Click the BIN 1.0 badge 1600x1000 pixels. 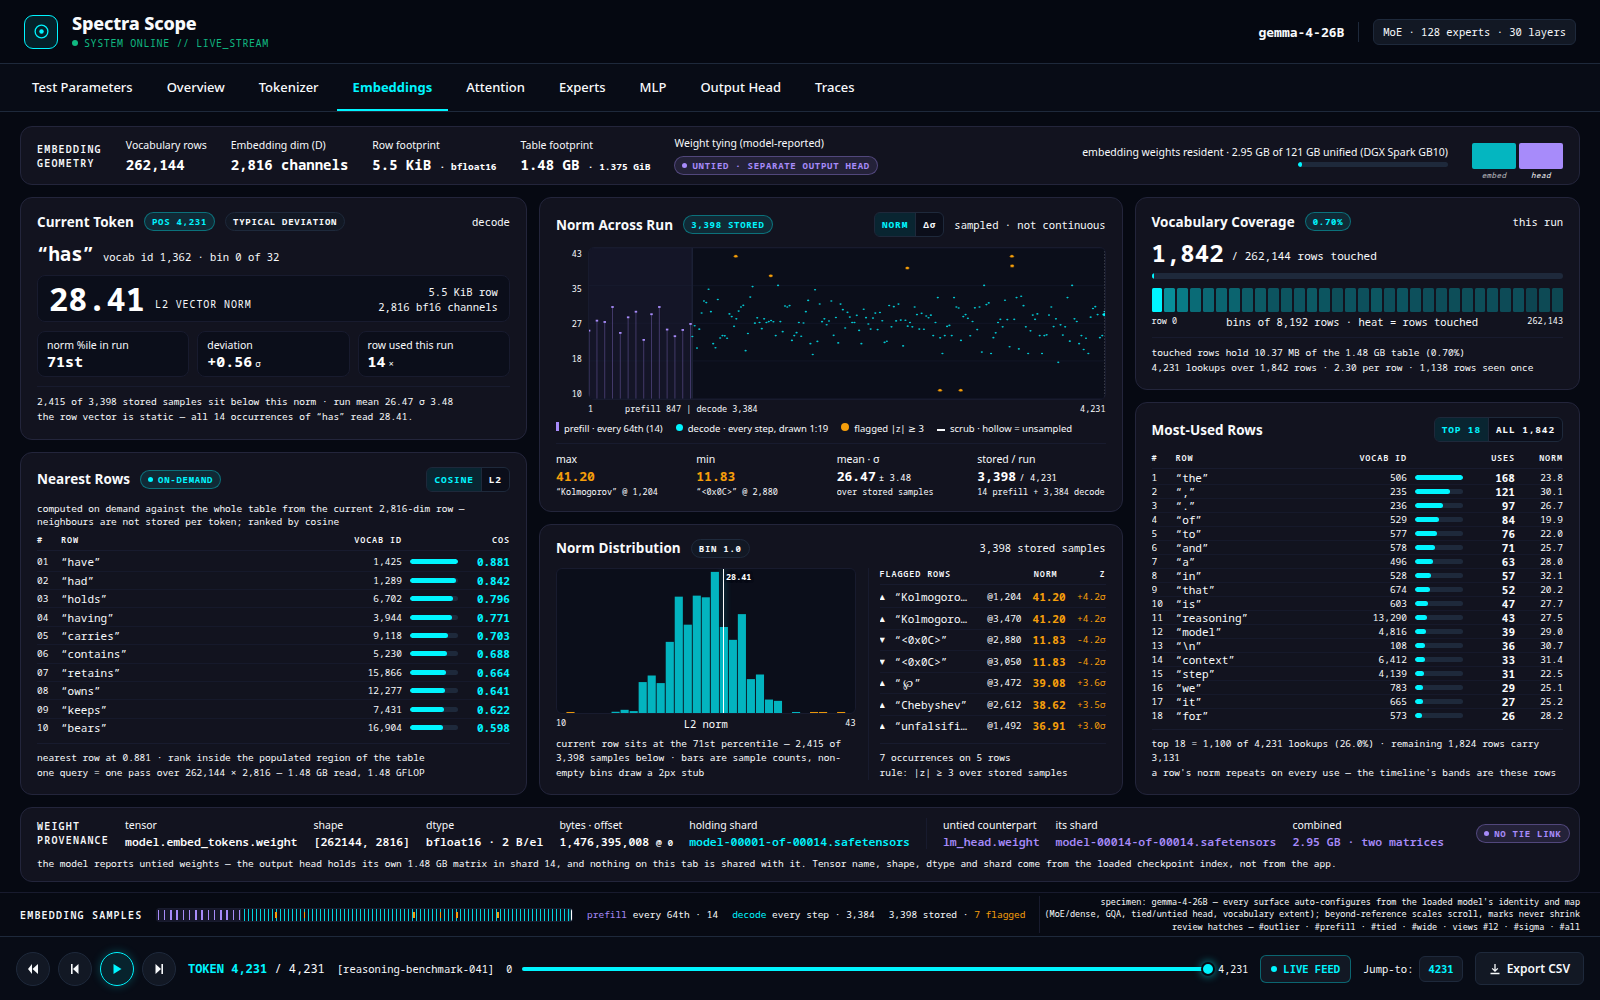click(x=720, y=549)
